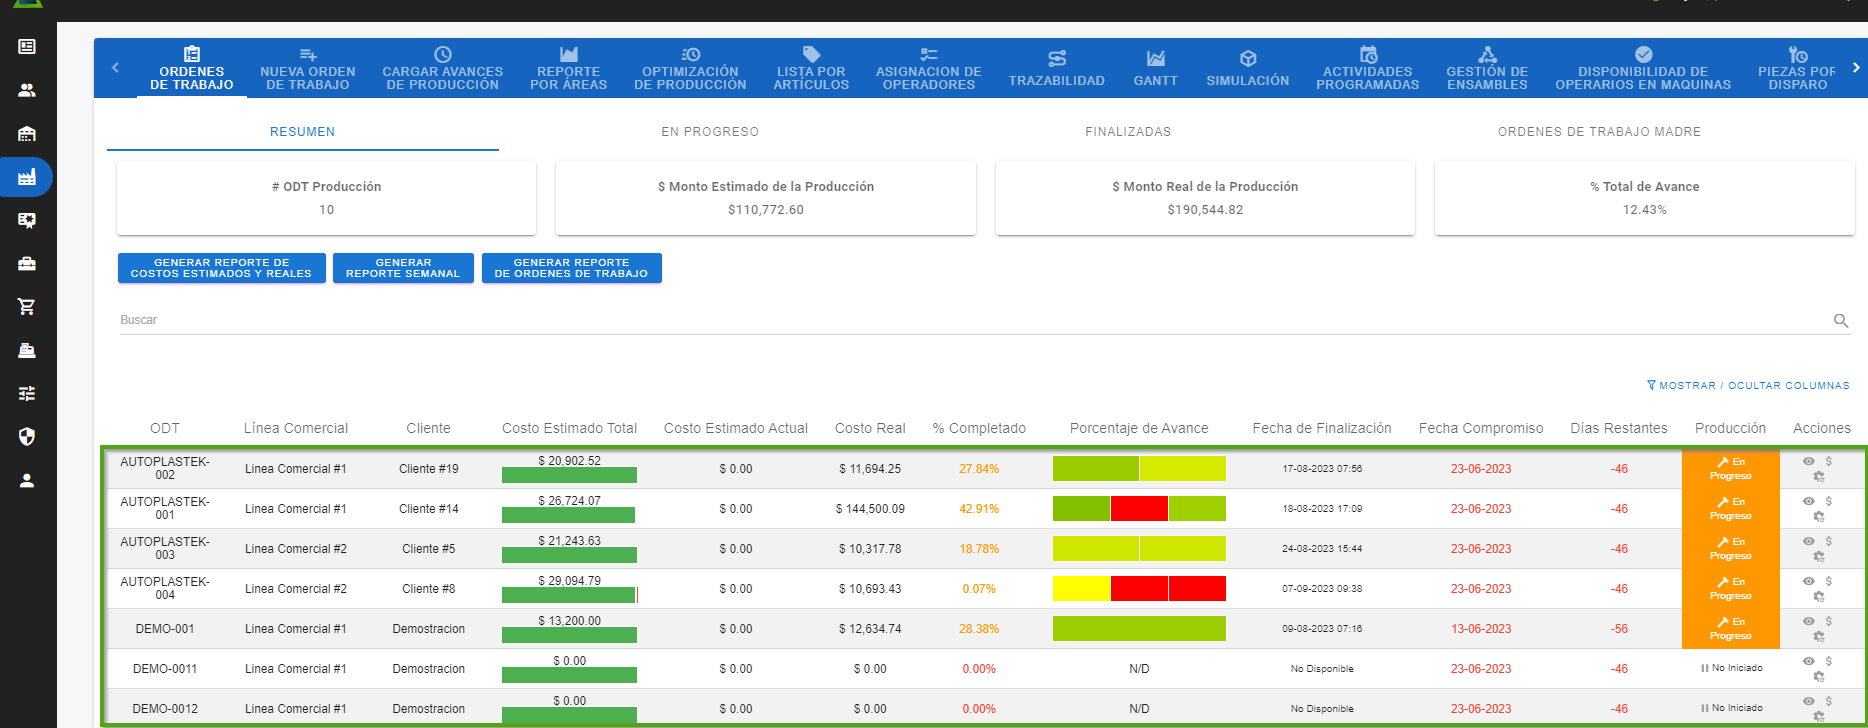Click the eye icon for AUTOPLASTEK-002

(x=1808, y=461)
